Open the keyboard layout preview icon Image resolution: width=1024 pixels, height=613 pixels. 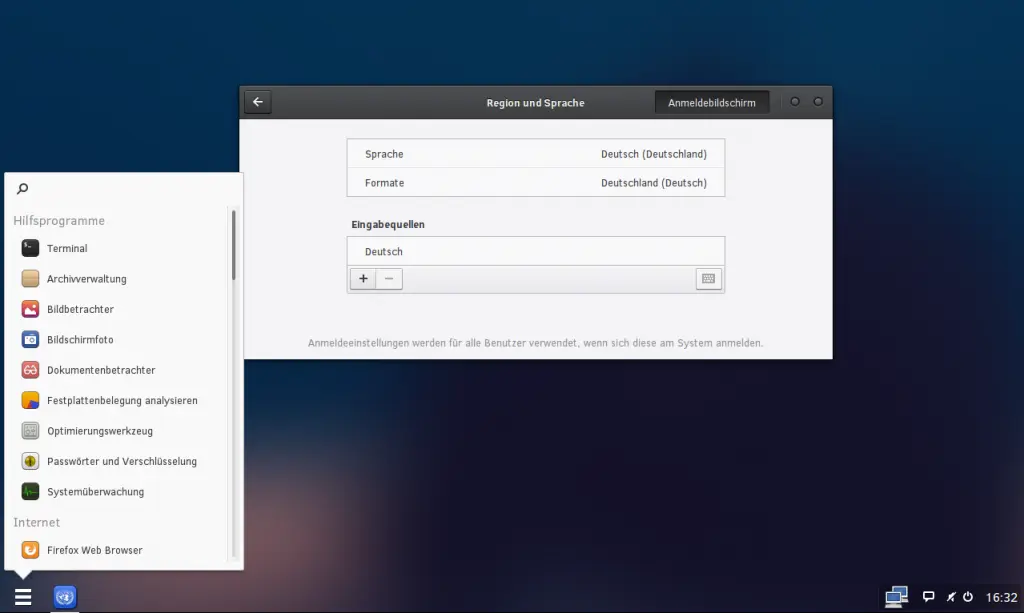[x=708, y=279]
